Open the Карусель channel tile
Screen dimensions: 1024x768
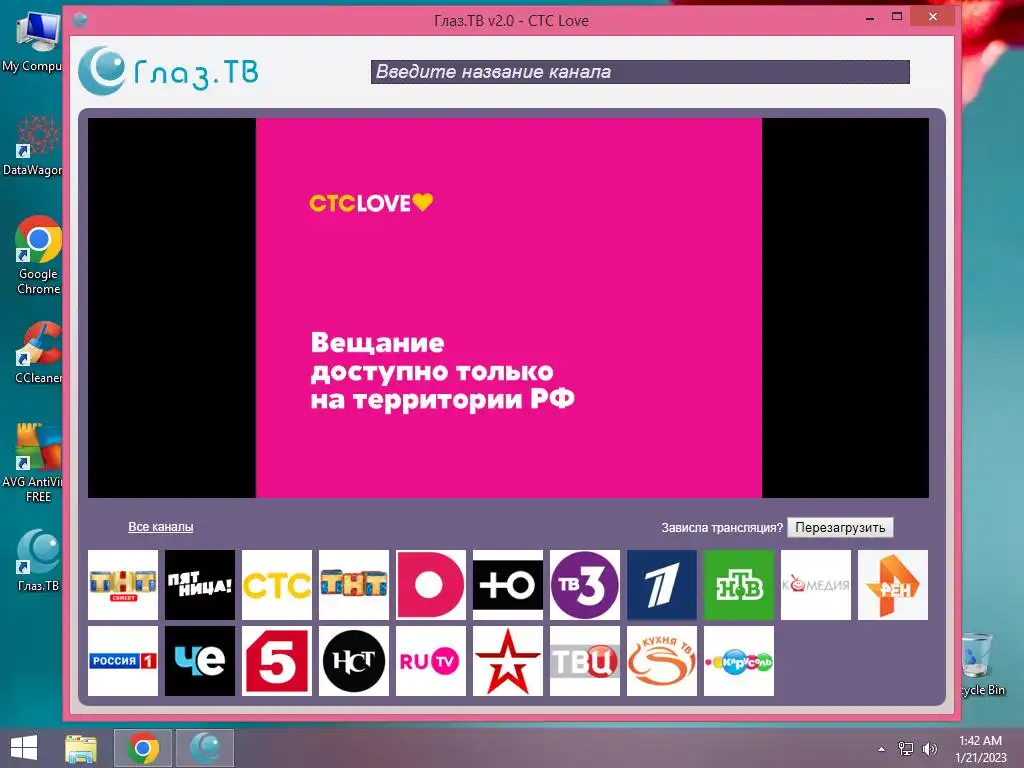tap(739, 661)
